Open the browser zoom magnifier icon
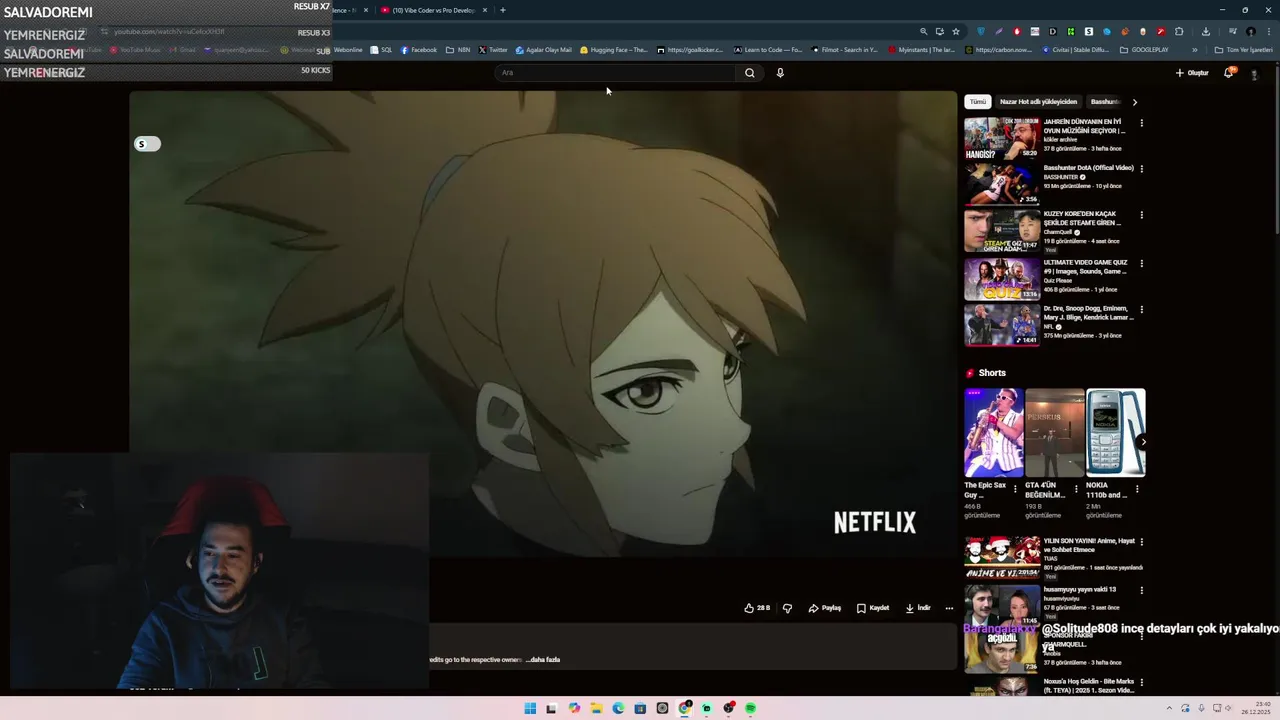Viewport: 1280px width, 720px height. point(923,31)
